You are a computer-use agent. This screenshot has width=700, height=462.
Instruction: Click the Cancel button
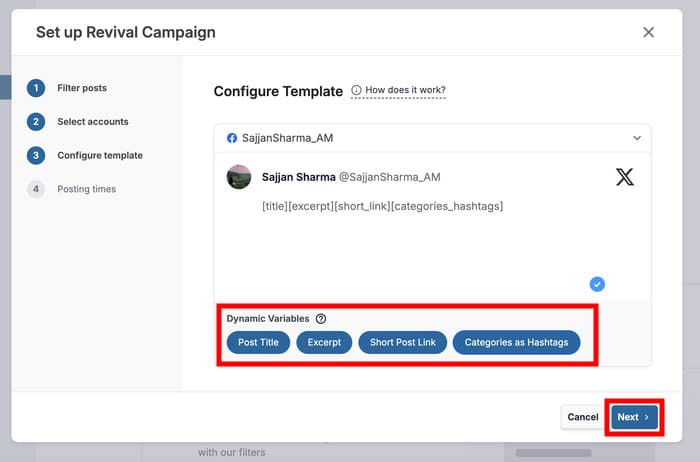582,417
